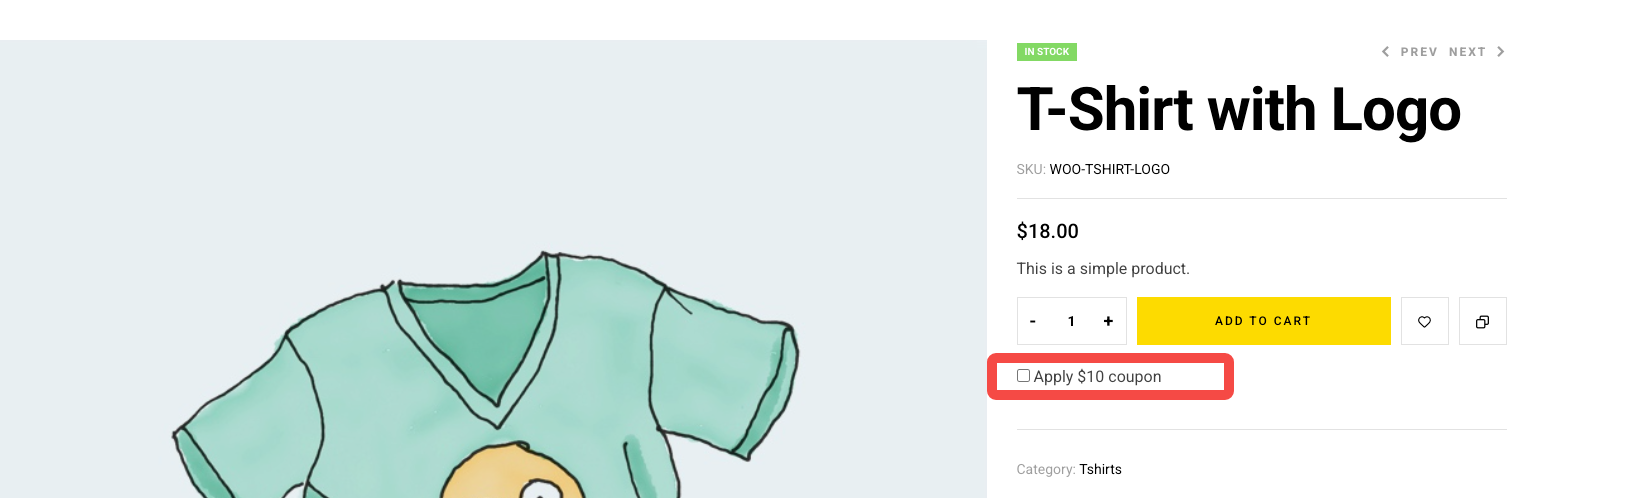The height and width of the screenshot is (498, 1643).
Task: Click the green IN STOCK badge
Action: tap(1046, 52)
